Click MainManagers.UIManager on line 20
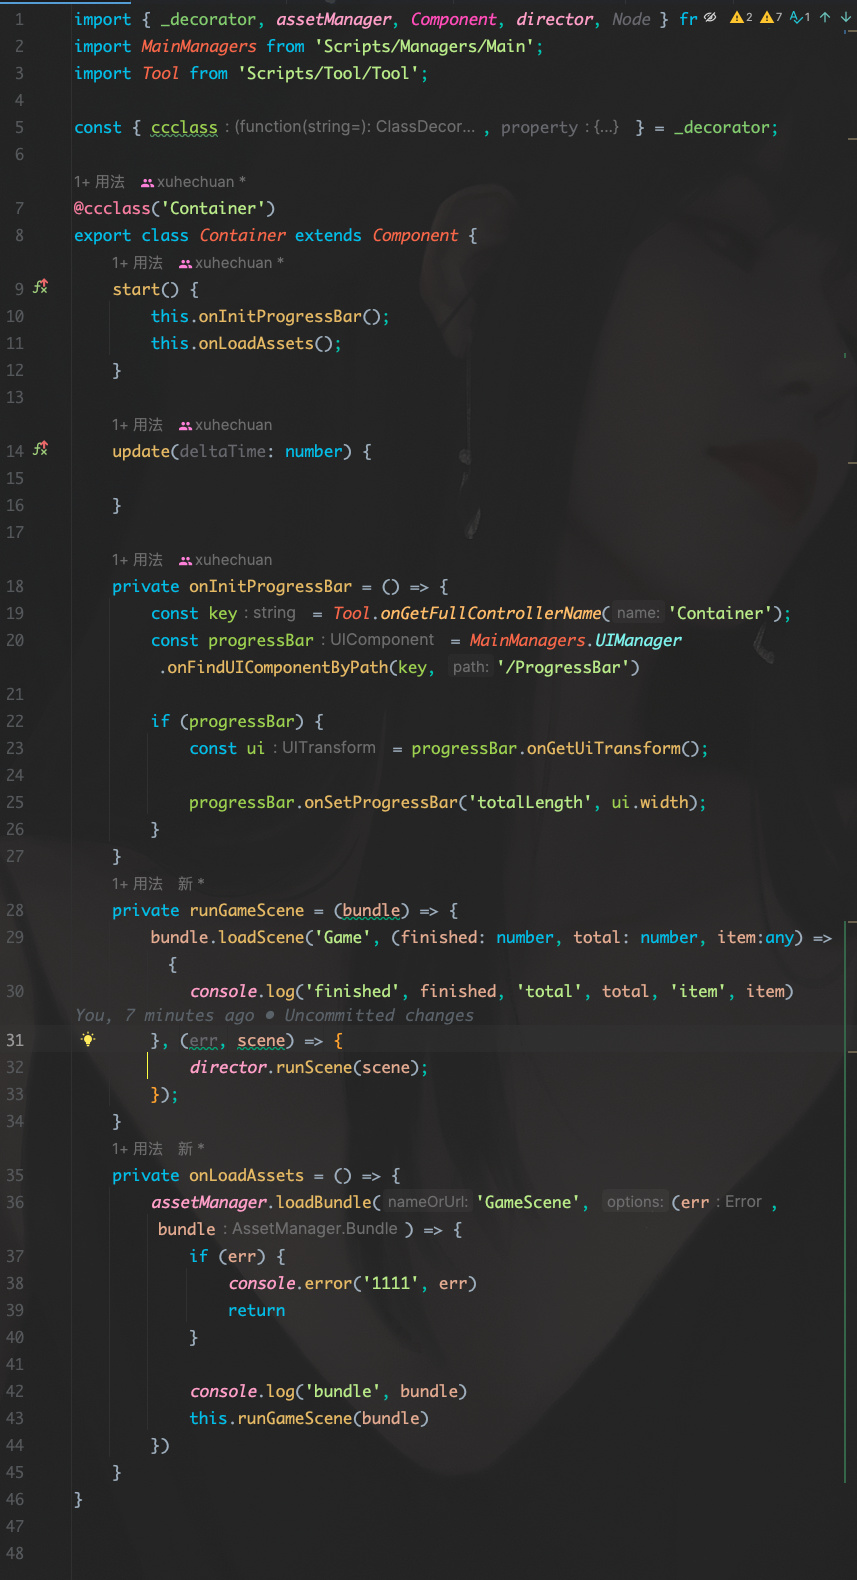The width and height of the screenshot is (857, 1580). pyautogui.click(x=576, y=640)
